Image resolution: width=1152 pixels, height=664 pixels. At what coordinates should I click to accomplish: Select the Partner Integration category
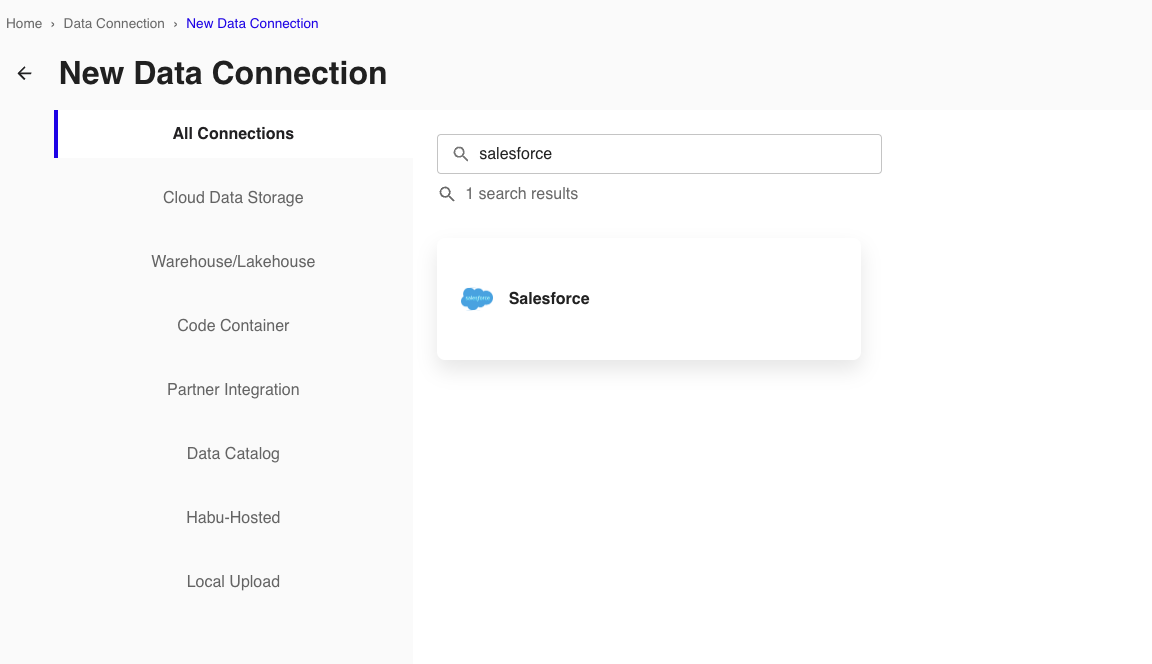tap(233, 390)
